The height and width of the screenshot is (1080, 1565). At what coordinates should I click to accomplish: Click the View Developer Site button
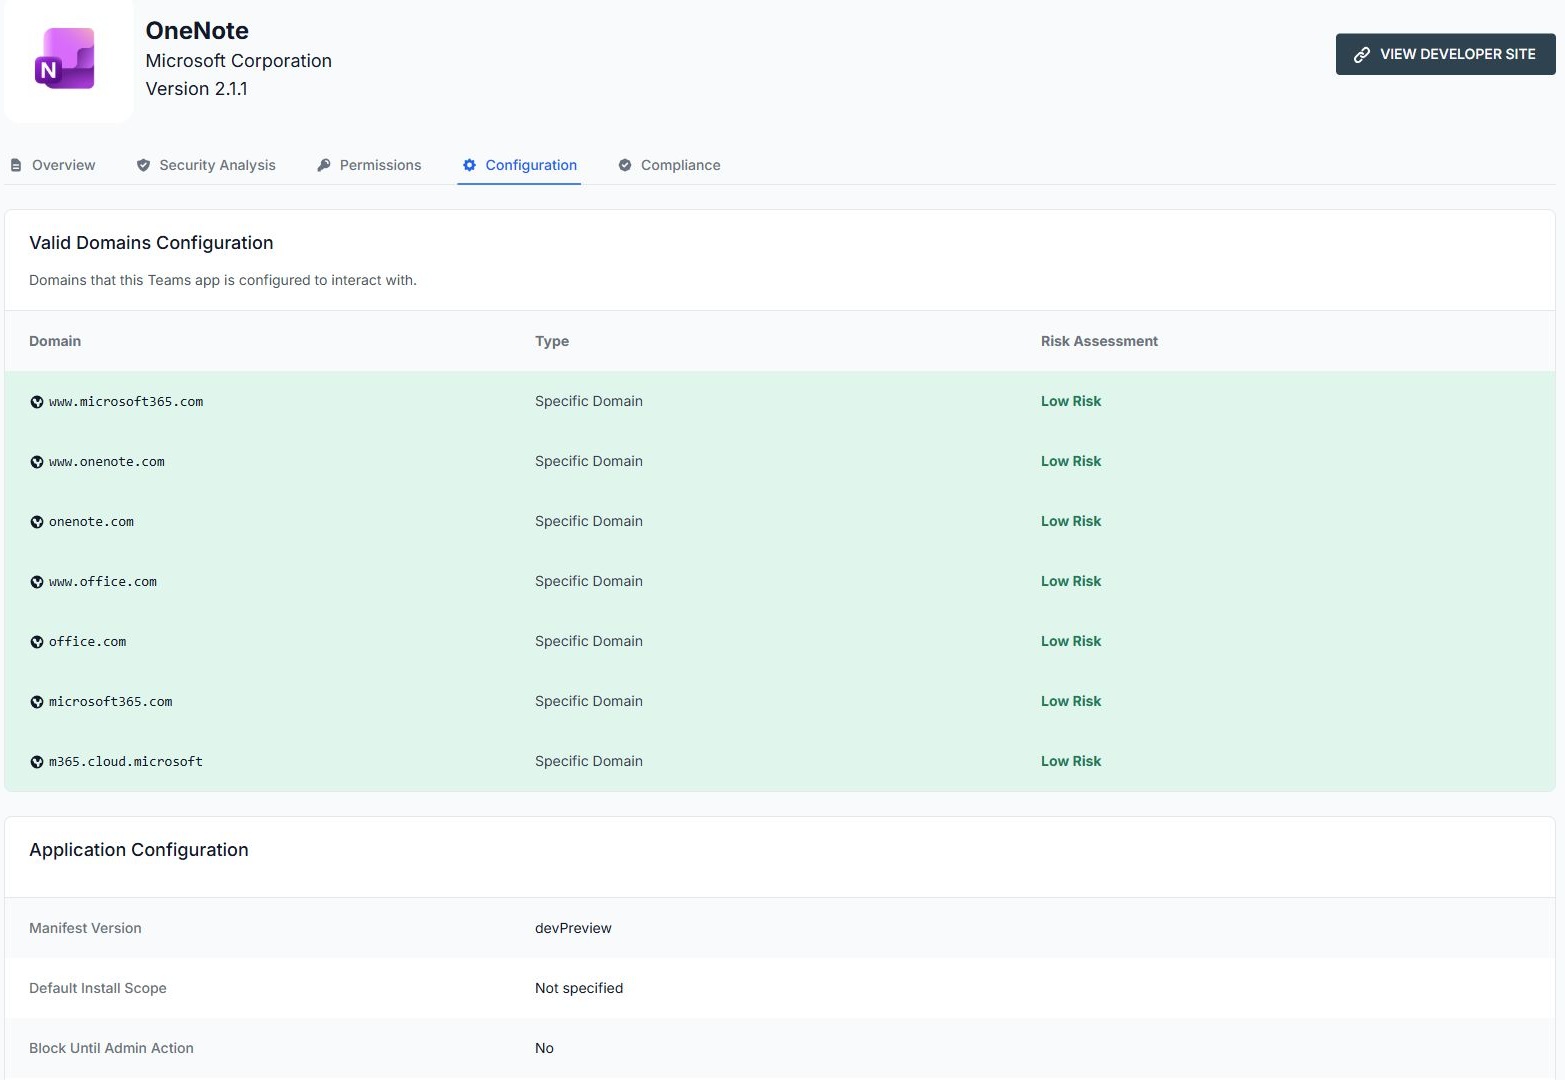point(1445,54)
